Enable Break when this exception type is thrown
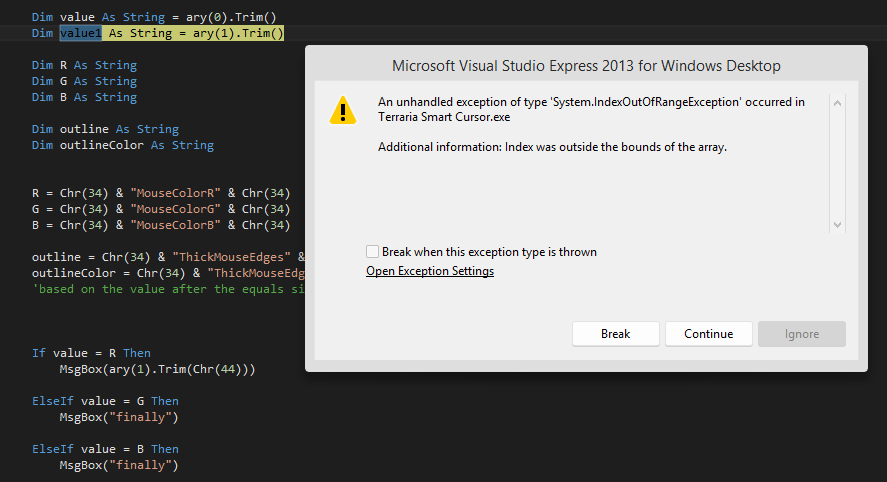The image size is (887, 482). [372, 252]
